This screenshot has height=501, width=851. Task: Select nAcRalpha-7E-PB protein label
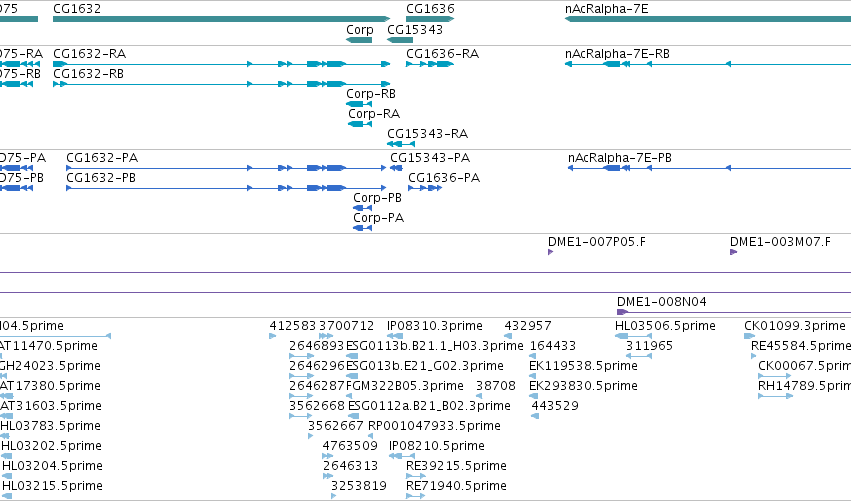[x=620, y=158]
